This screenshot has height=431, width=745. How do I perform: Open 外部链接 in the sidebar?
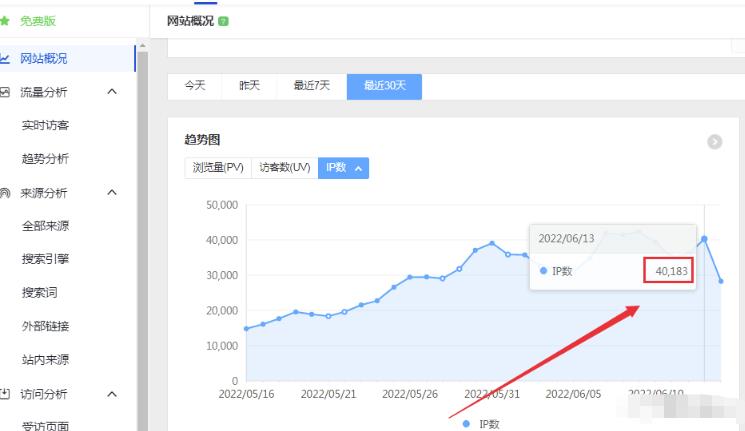tap(45, 326)
